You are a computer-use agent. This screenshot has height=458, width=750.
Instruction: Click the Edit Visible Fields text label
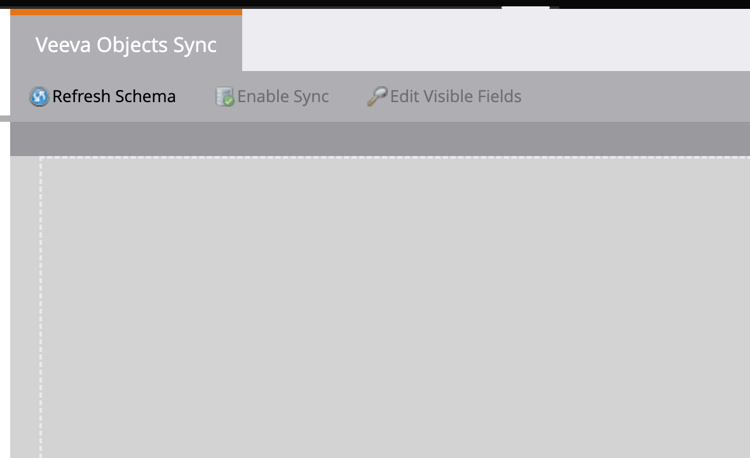(456, 96)
